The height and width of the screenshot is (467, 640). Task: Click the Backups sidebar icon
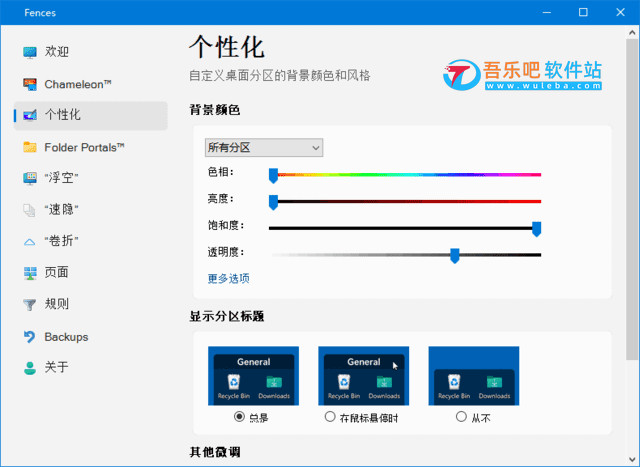[x=29, y=336]
